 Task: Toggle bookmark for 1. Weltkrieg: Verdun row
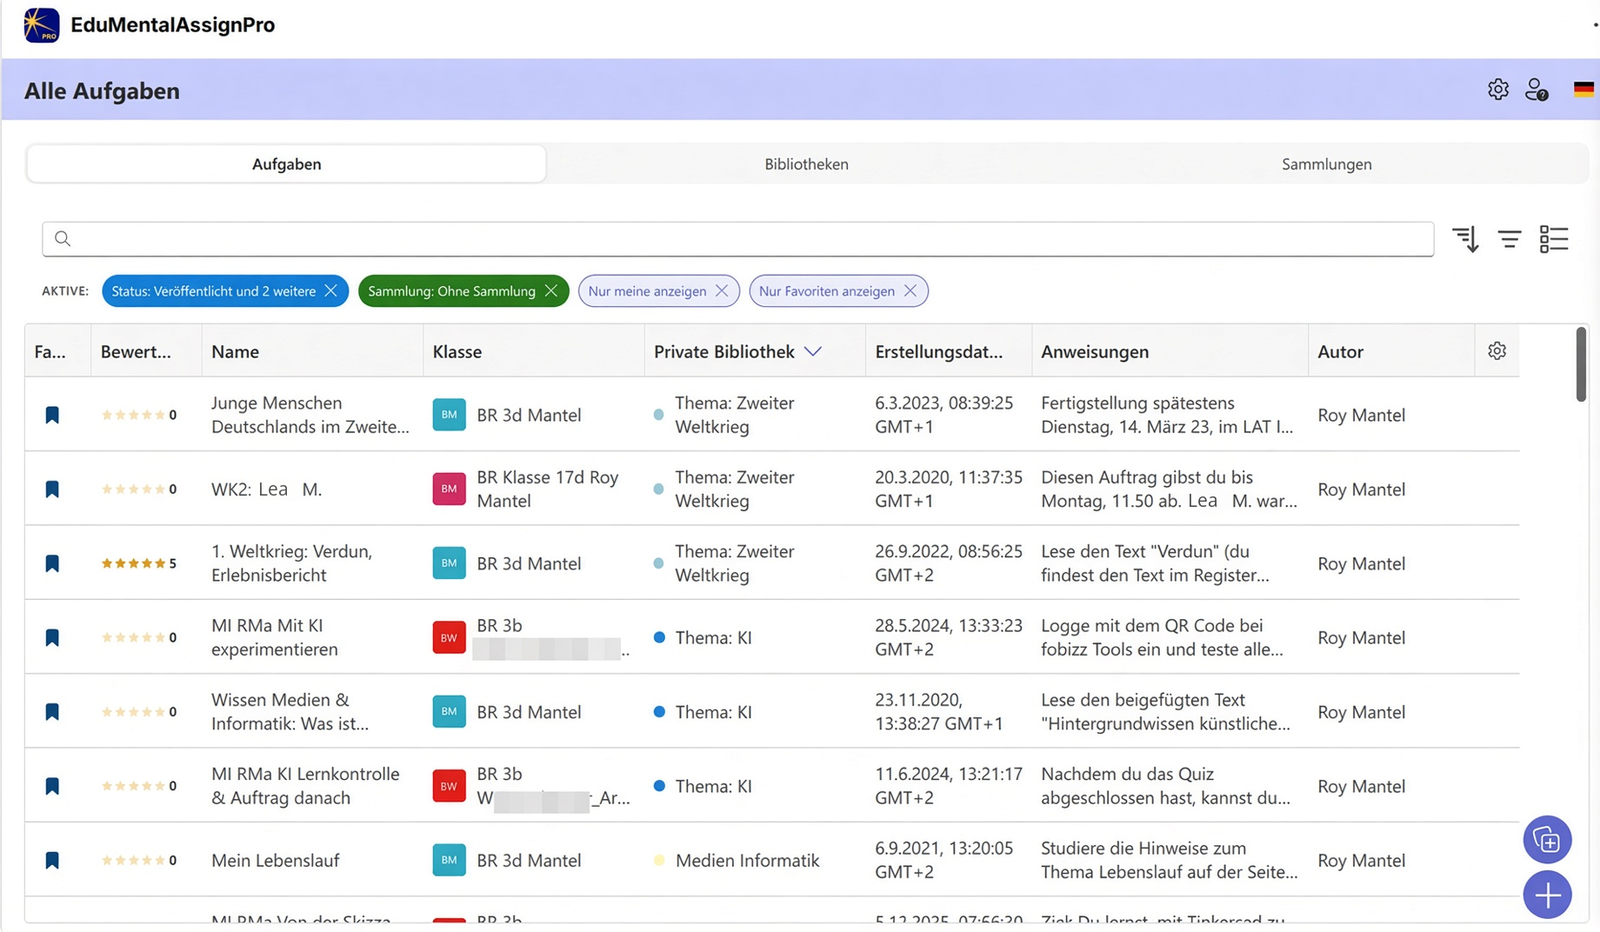click(x=52, y=563)
